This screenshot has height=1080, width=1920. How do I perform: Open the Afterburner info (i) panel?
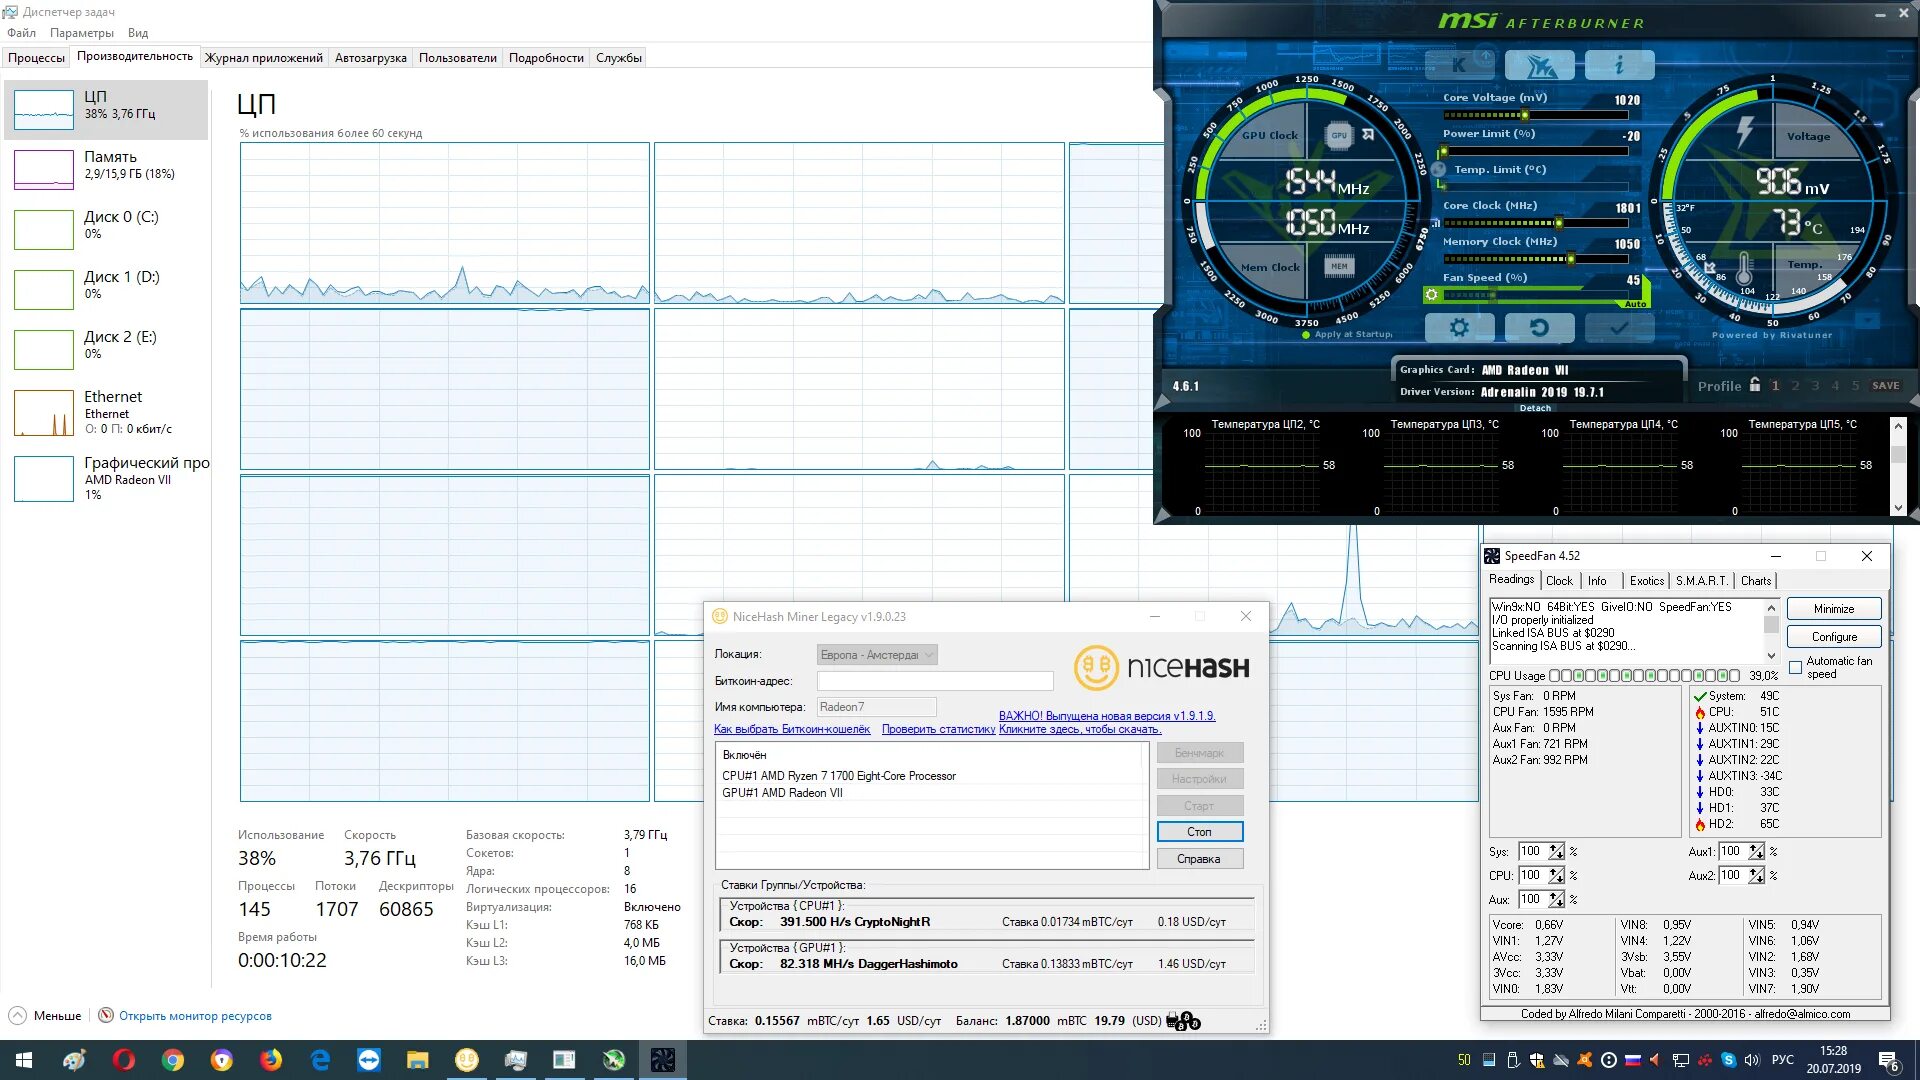click(x=1619, y=66)
